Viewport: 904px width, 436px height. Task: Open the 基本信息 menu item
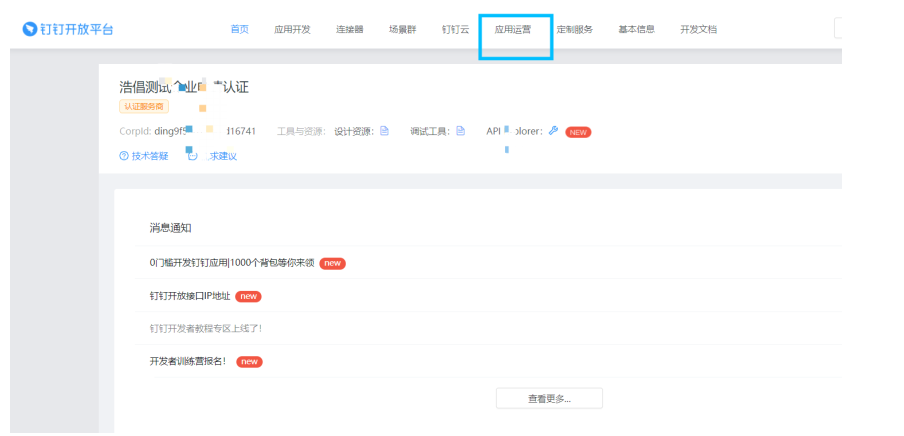point(636,29)
